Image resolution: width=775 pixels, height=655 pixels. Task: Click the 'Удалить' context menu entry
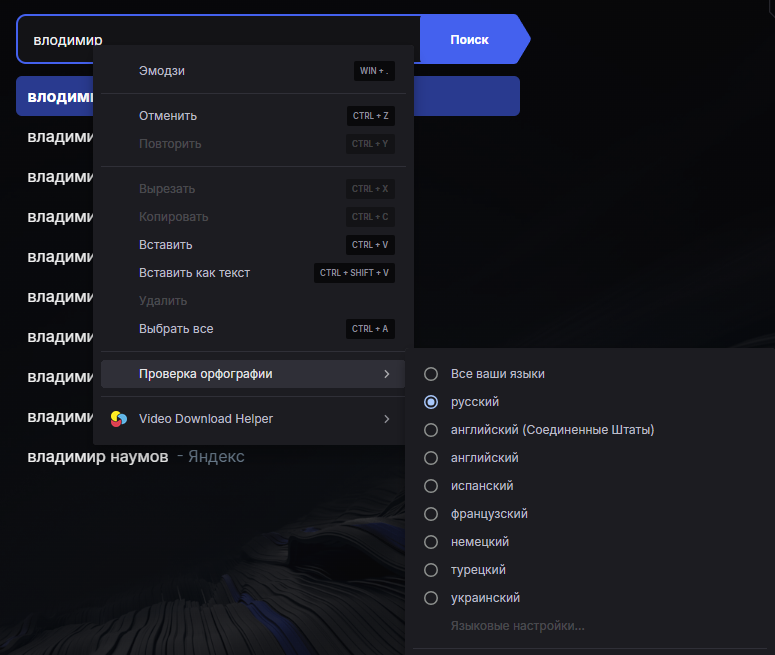(253, 301)
